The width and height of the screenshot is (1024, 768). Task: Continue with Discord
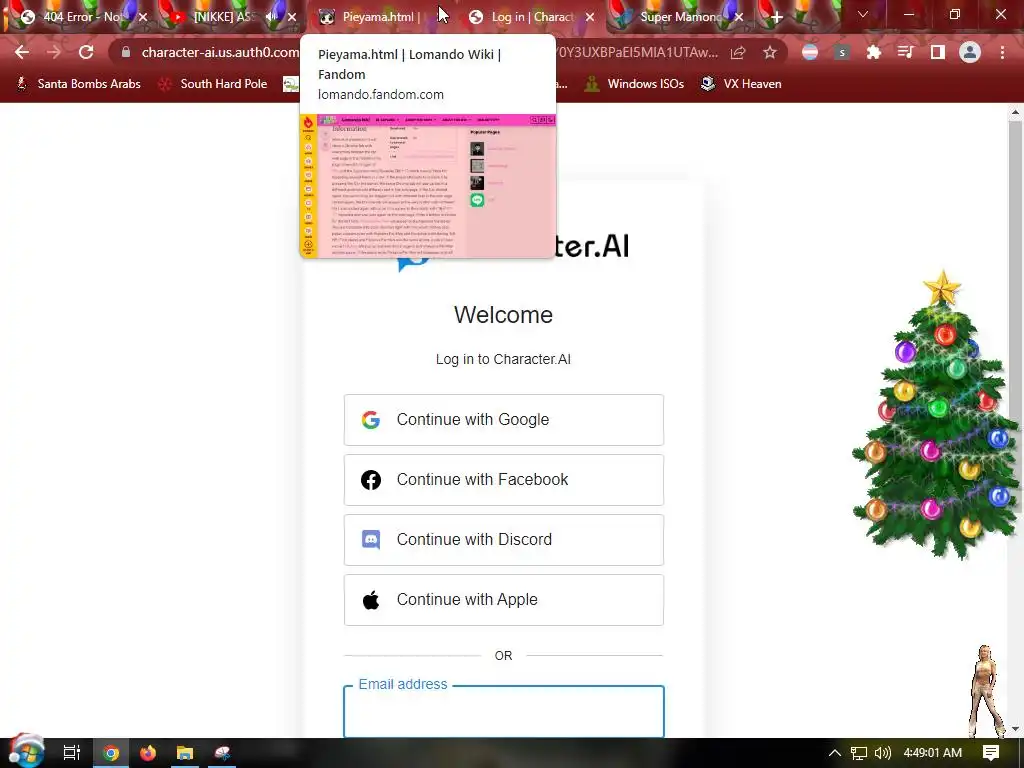click(504, 540)
